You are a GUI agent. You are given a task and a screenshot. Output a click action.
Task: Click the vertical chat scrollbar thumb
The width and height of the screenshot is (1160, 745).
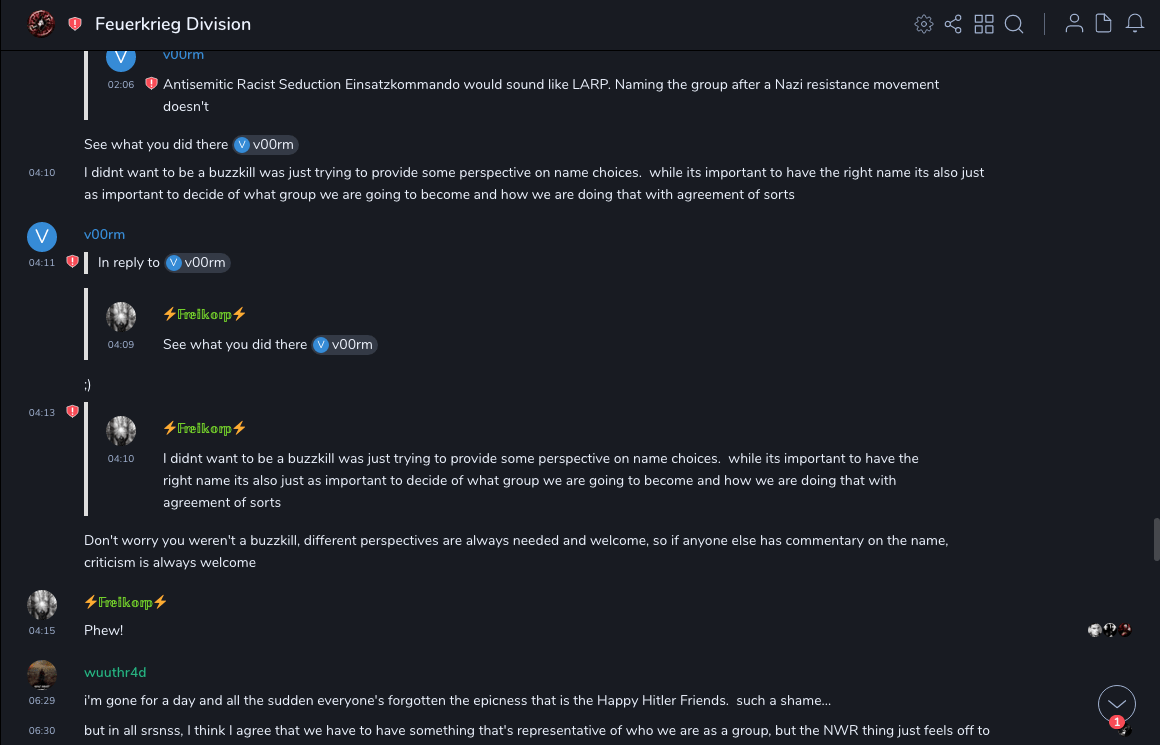pos(1156,539)
